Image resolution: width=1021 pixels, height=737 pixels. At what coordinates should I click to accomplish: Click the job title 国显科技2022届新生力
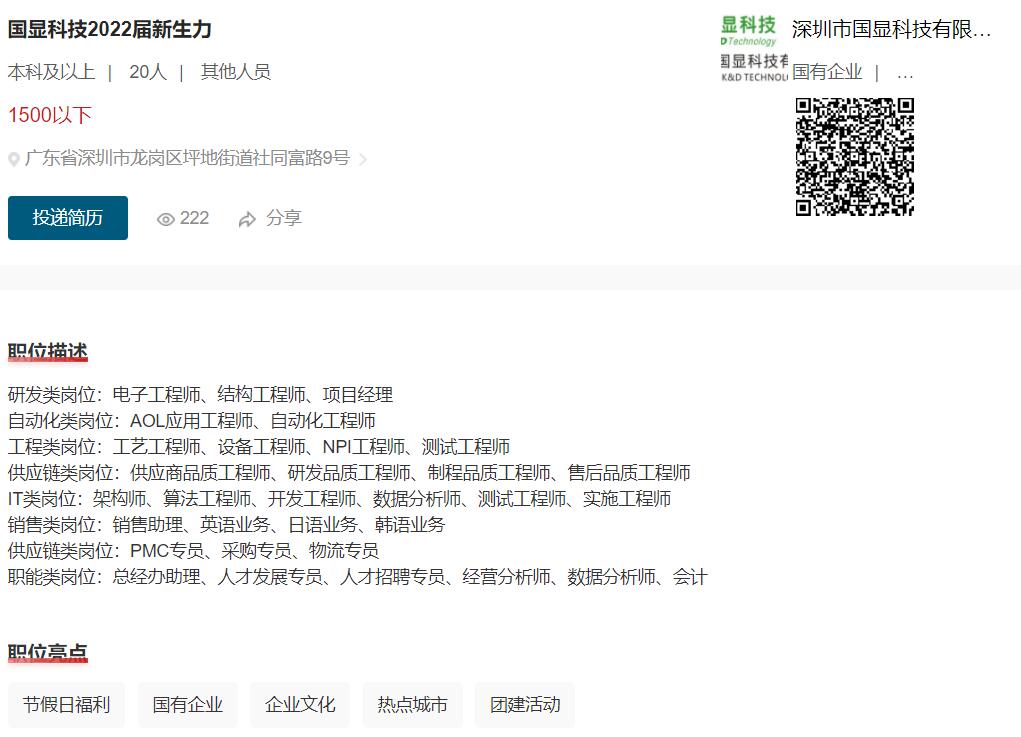tap(109, 29)
